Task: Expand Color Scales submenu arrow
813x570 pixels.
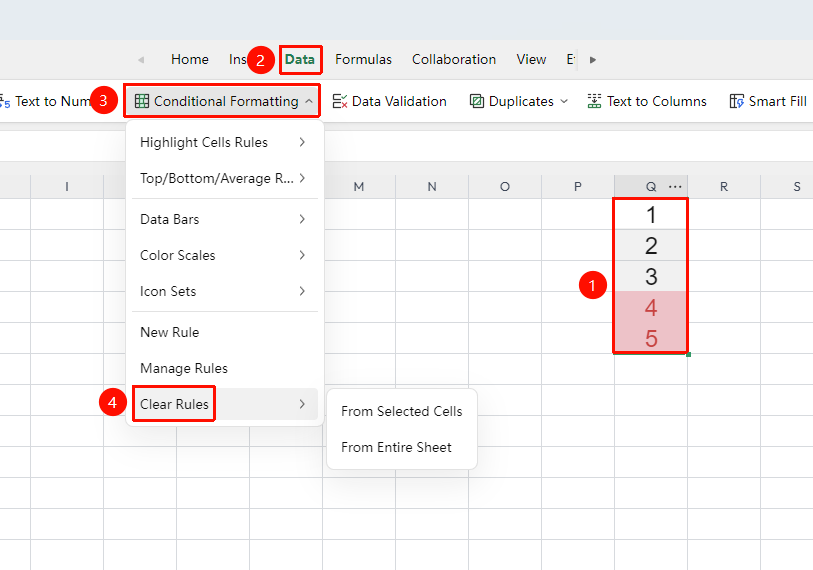Action: (302, 255)
